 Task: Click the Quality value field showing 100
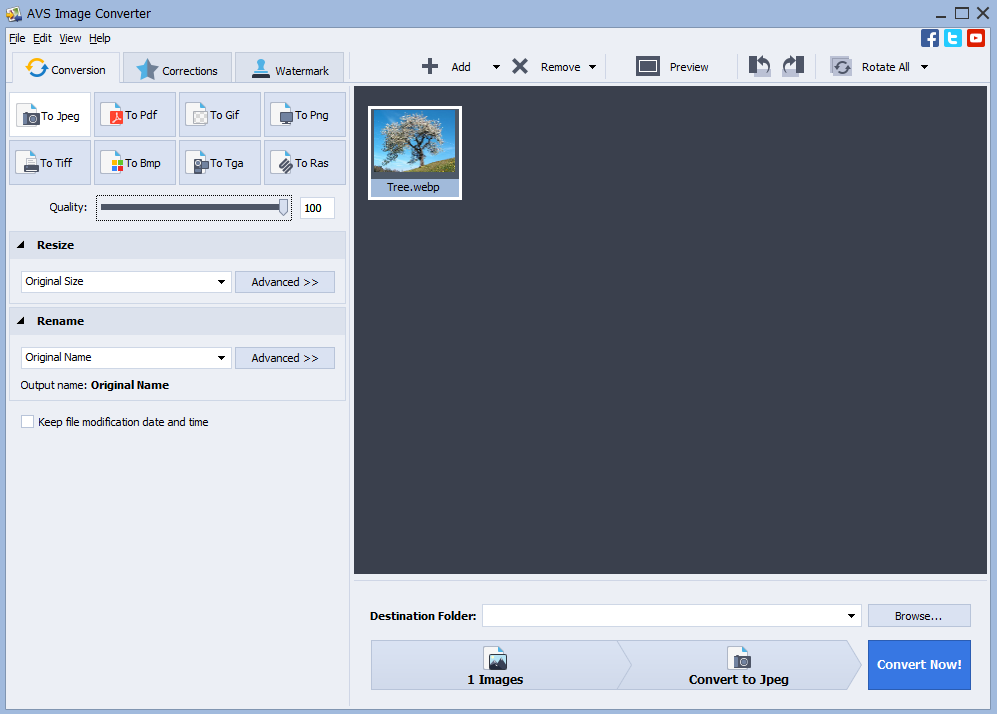(x=317, y=208)
